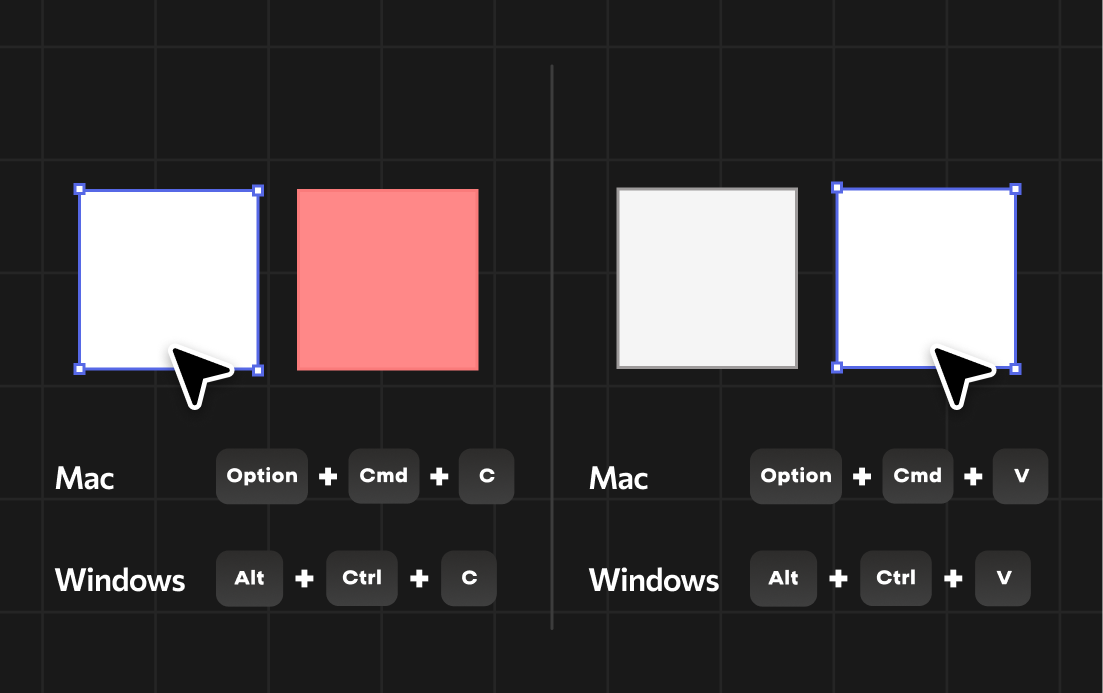This screenshot has height=693, width=1103.
Task: Click the pink square
Action: point(388,279)
